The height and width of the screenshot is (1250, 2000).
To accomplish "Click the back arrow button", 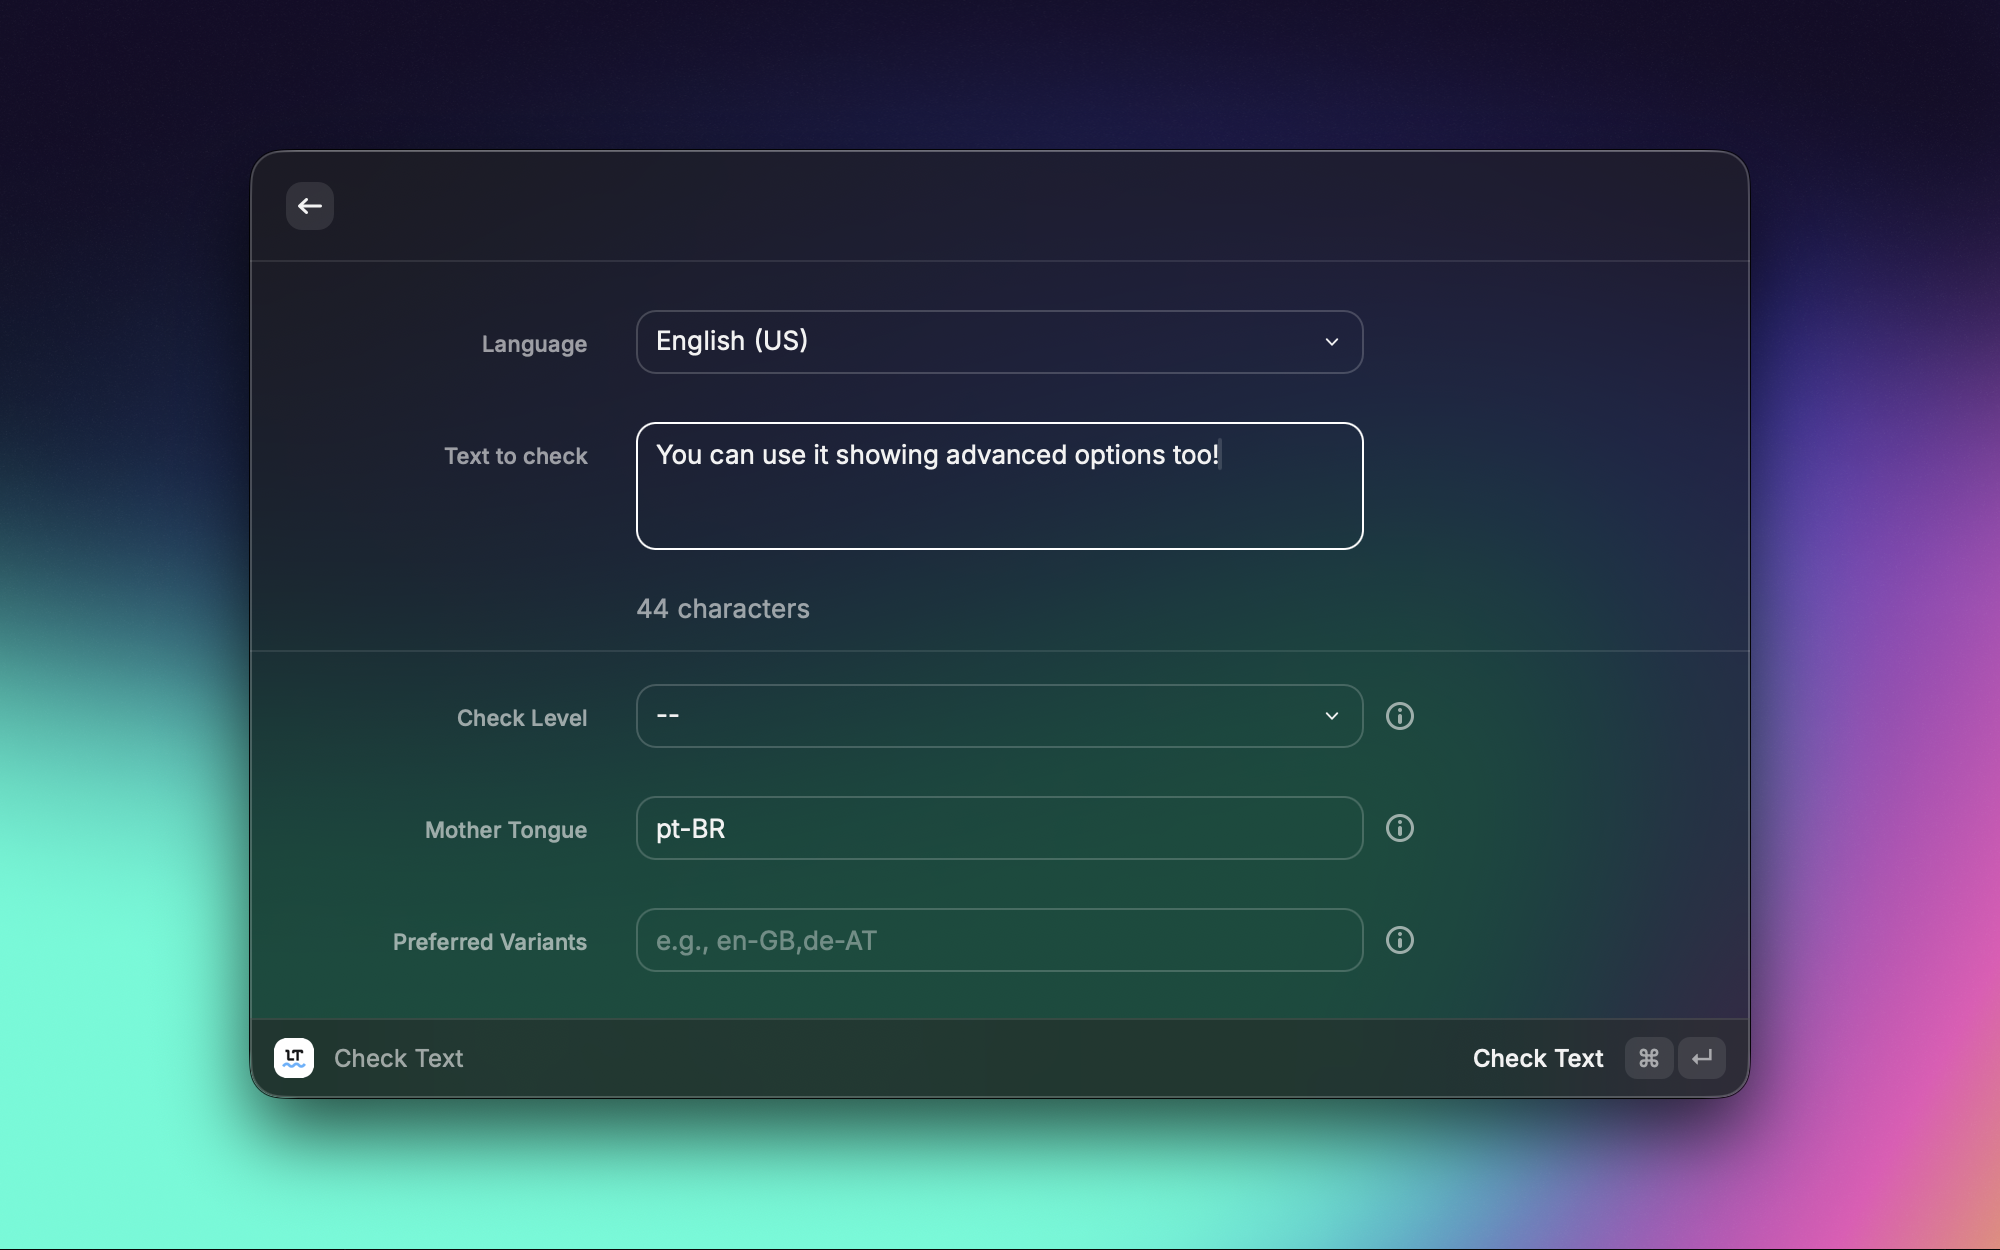I will 309,206.
